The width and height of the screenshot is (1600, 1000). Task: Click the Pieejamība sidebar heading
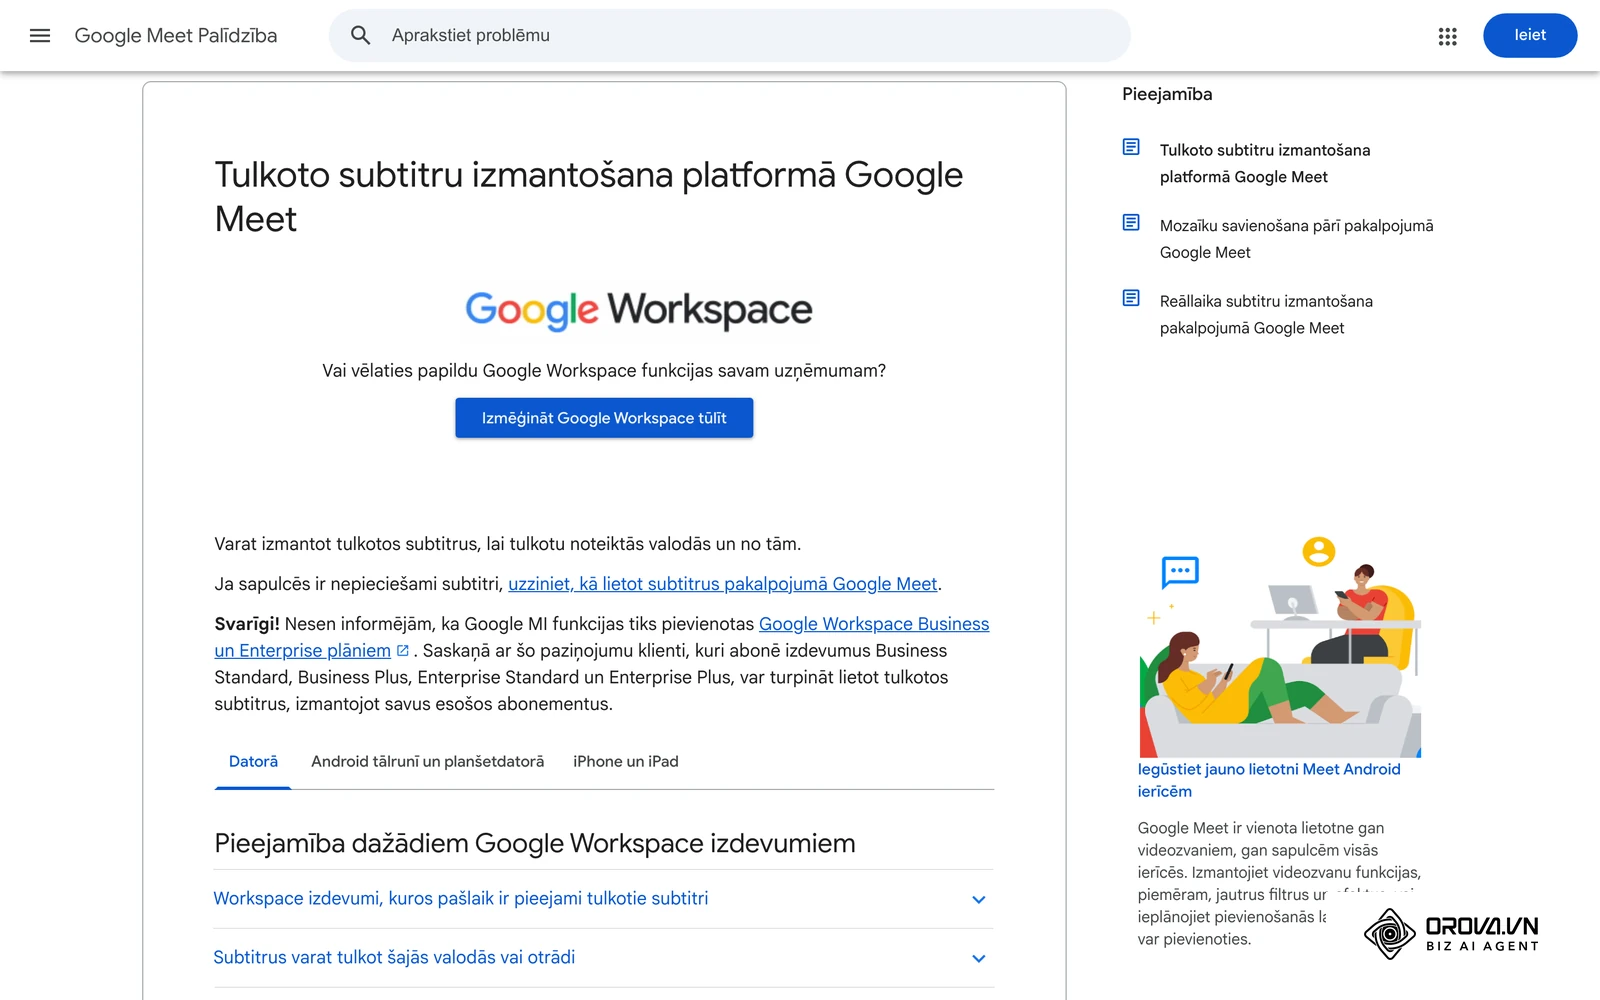tap(1167, 94)
